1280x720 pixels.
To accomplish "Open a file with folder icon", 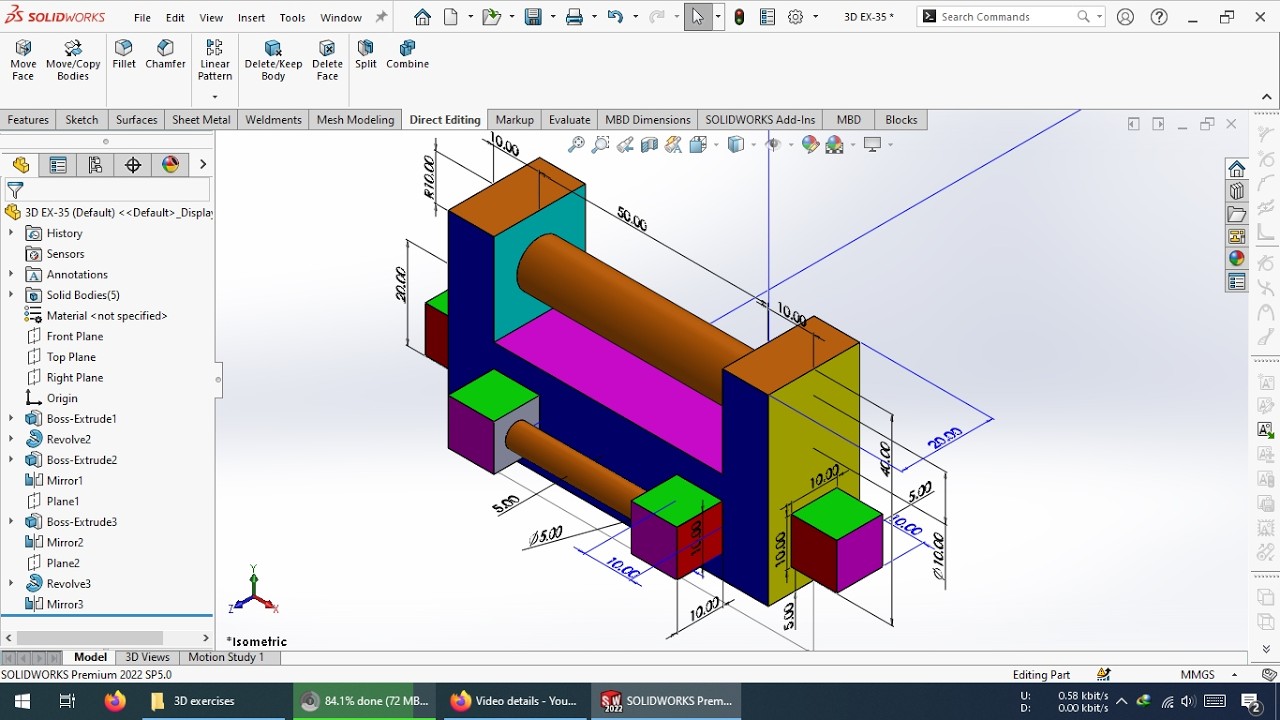I will [490, 17].
